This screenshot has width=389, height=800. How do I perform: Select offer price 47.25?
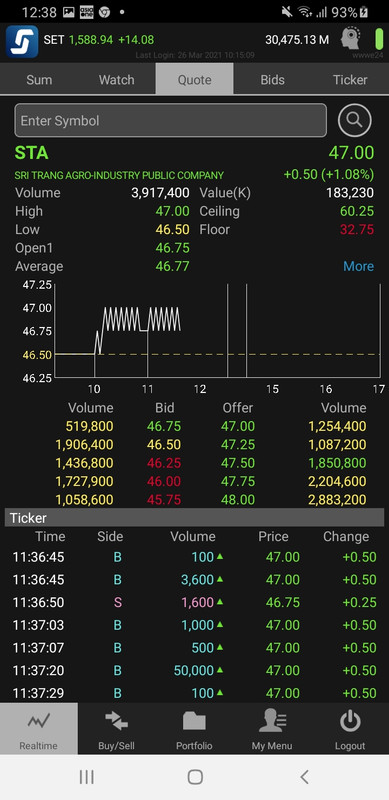click(238, 444)
